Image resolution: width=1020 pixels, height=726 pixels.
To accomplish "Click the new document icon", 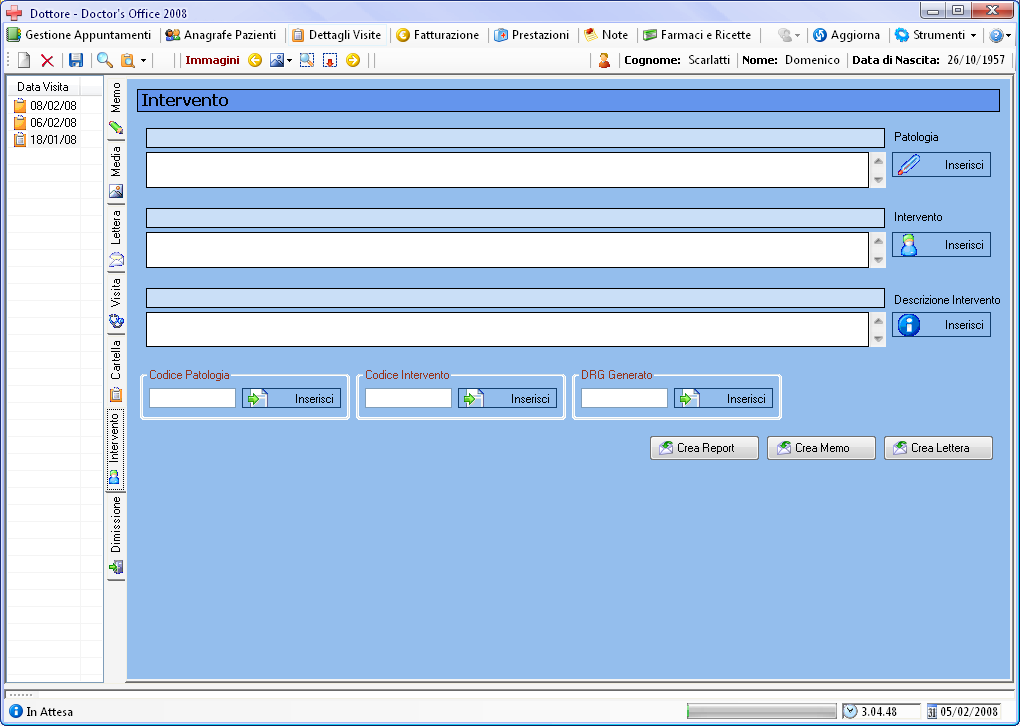I will point(24,60).
